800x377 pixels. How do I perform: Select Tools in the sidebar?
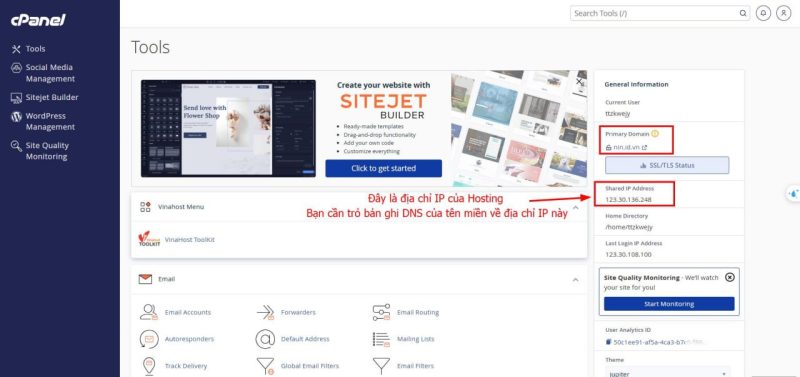35,49
